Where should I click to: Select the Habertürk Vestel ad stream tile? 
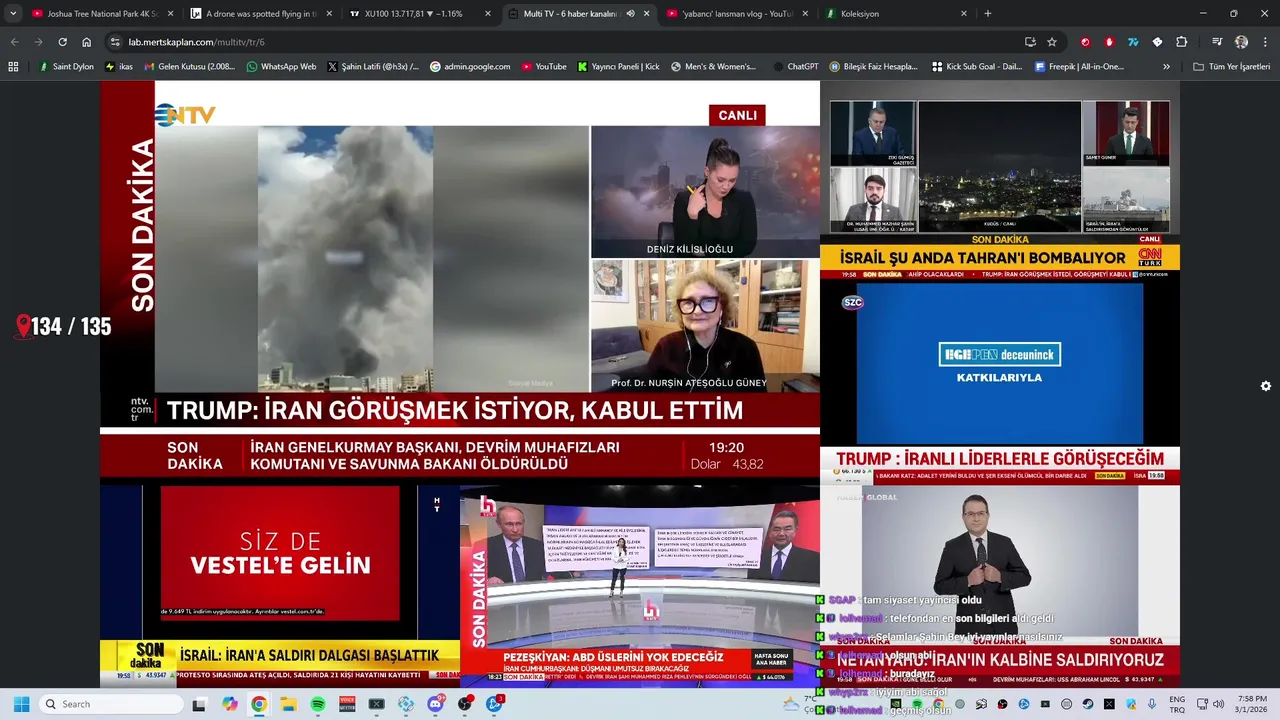coord(280,585)
